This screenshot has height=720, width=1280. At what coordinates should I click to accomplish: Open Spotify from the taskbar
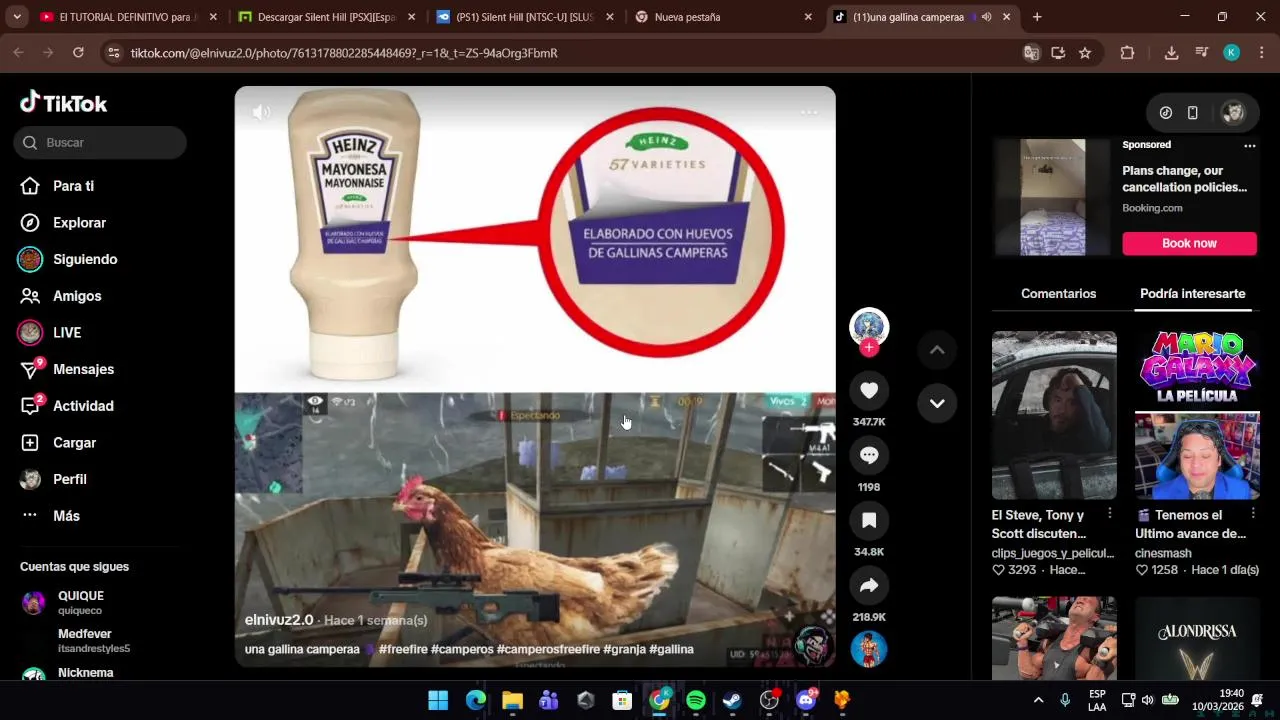point(696,700)
